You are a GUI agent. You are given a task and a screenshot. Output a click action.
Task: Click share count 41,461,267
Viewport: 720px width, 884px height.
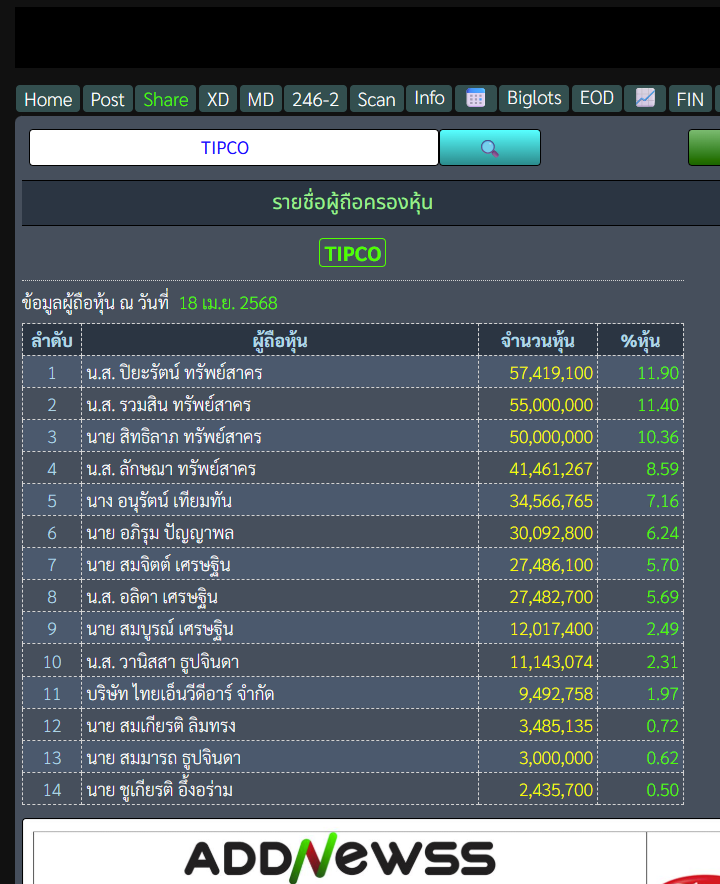551,469
